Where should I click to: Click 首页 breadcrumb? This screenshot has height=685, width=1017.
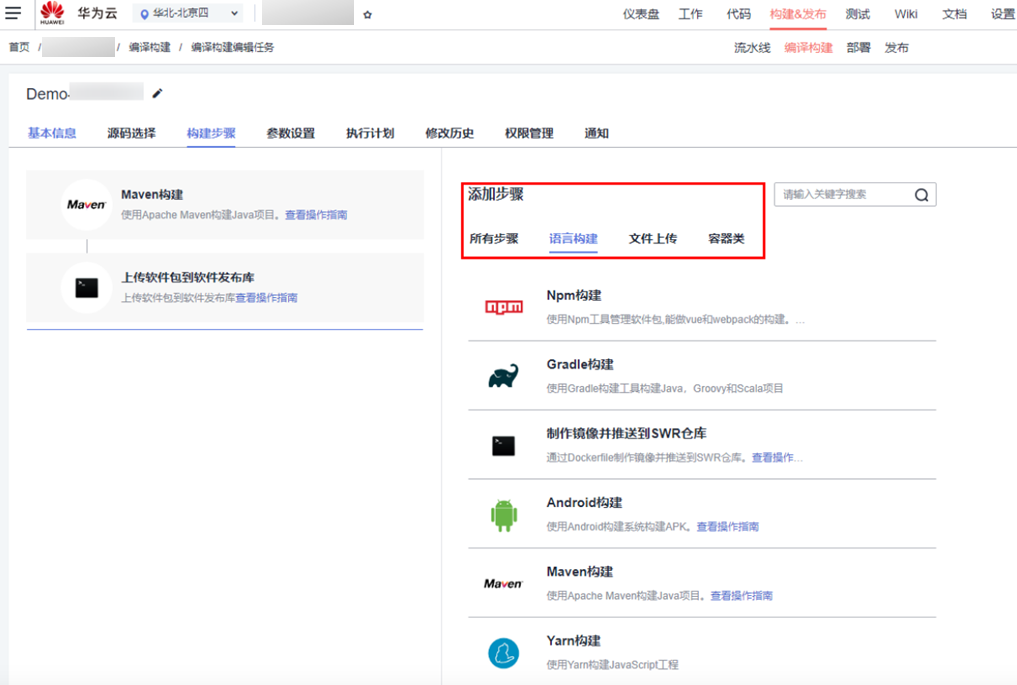19,47
